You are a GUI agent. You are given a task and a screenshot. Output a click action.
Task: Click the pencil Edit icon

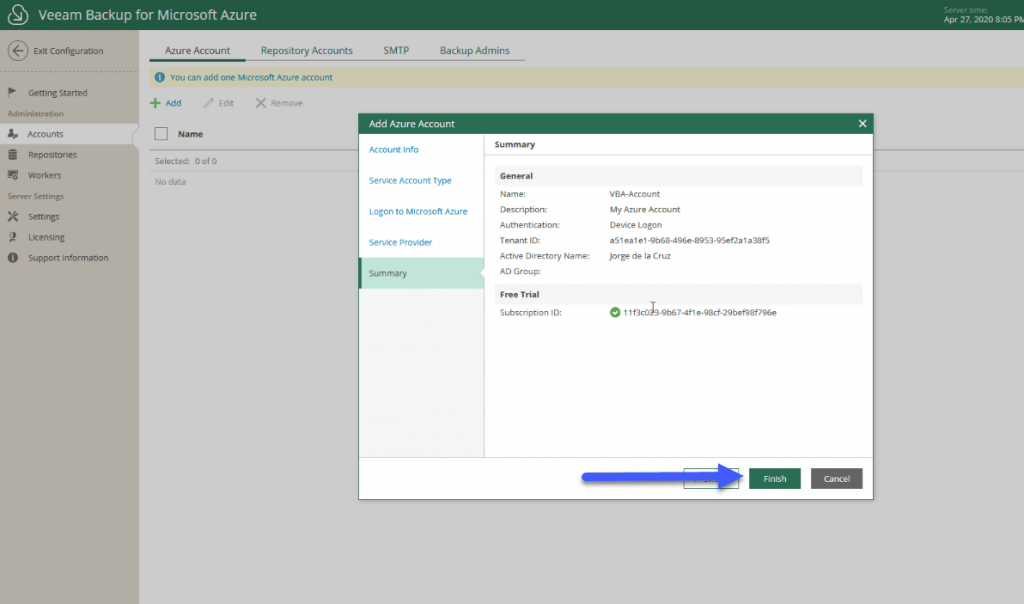tap(208, 103)
